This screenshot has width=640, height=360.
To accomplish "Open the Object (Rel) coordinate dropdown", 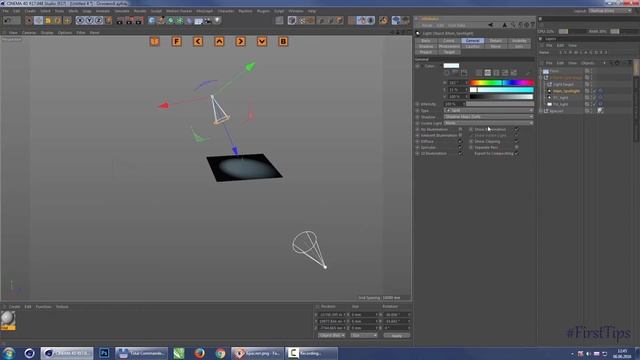I will [x=331, y=336].
